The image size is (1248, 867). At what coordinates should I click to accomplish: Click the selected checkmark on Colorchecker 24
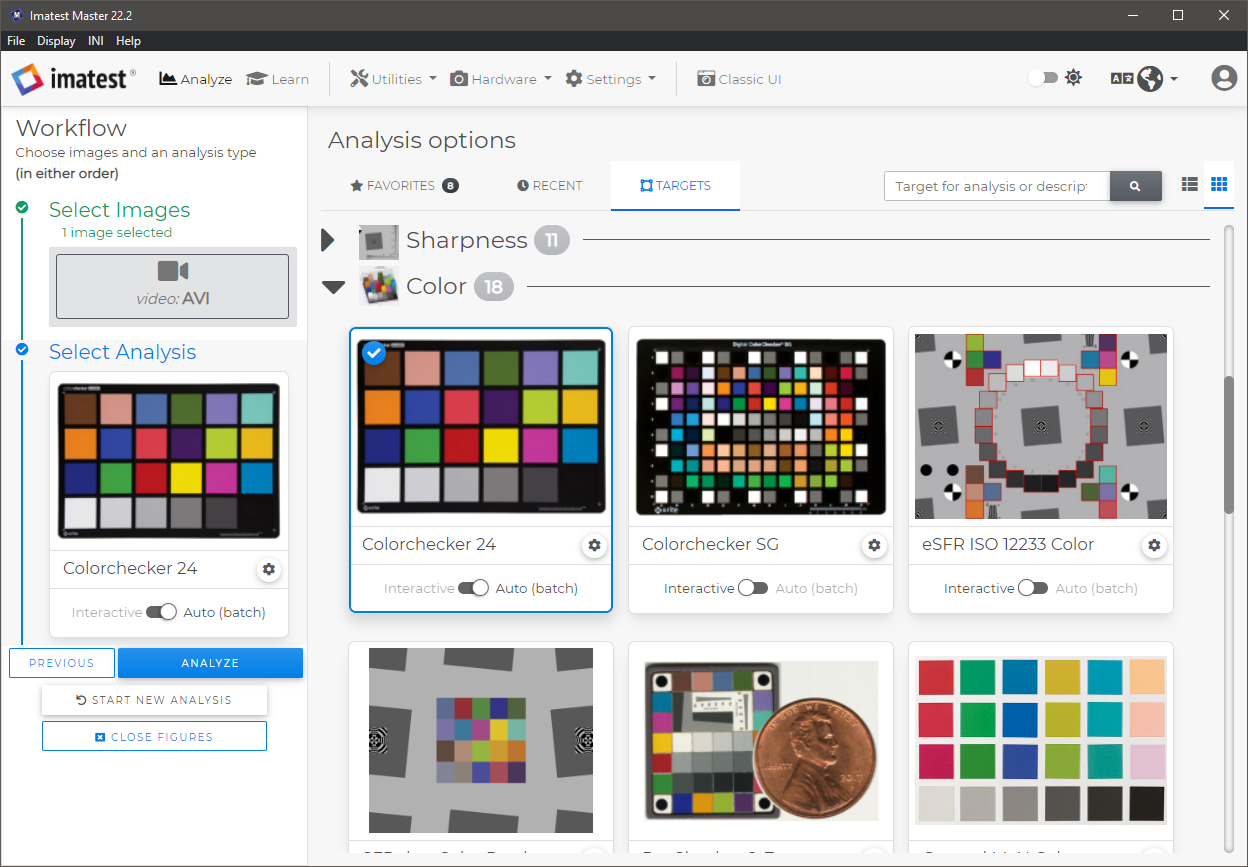pyautogui.click(x=374, y=353)
